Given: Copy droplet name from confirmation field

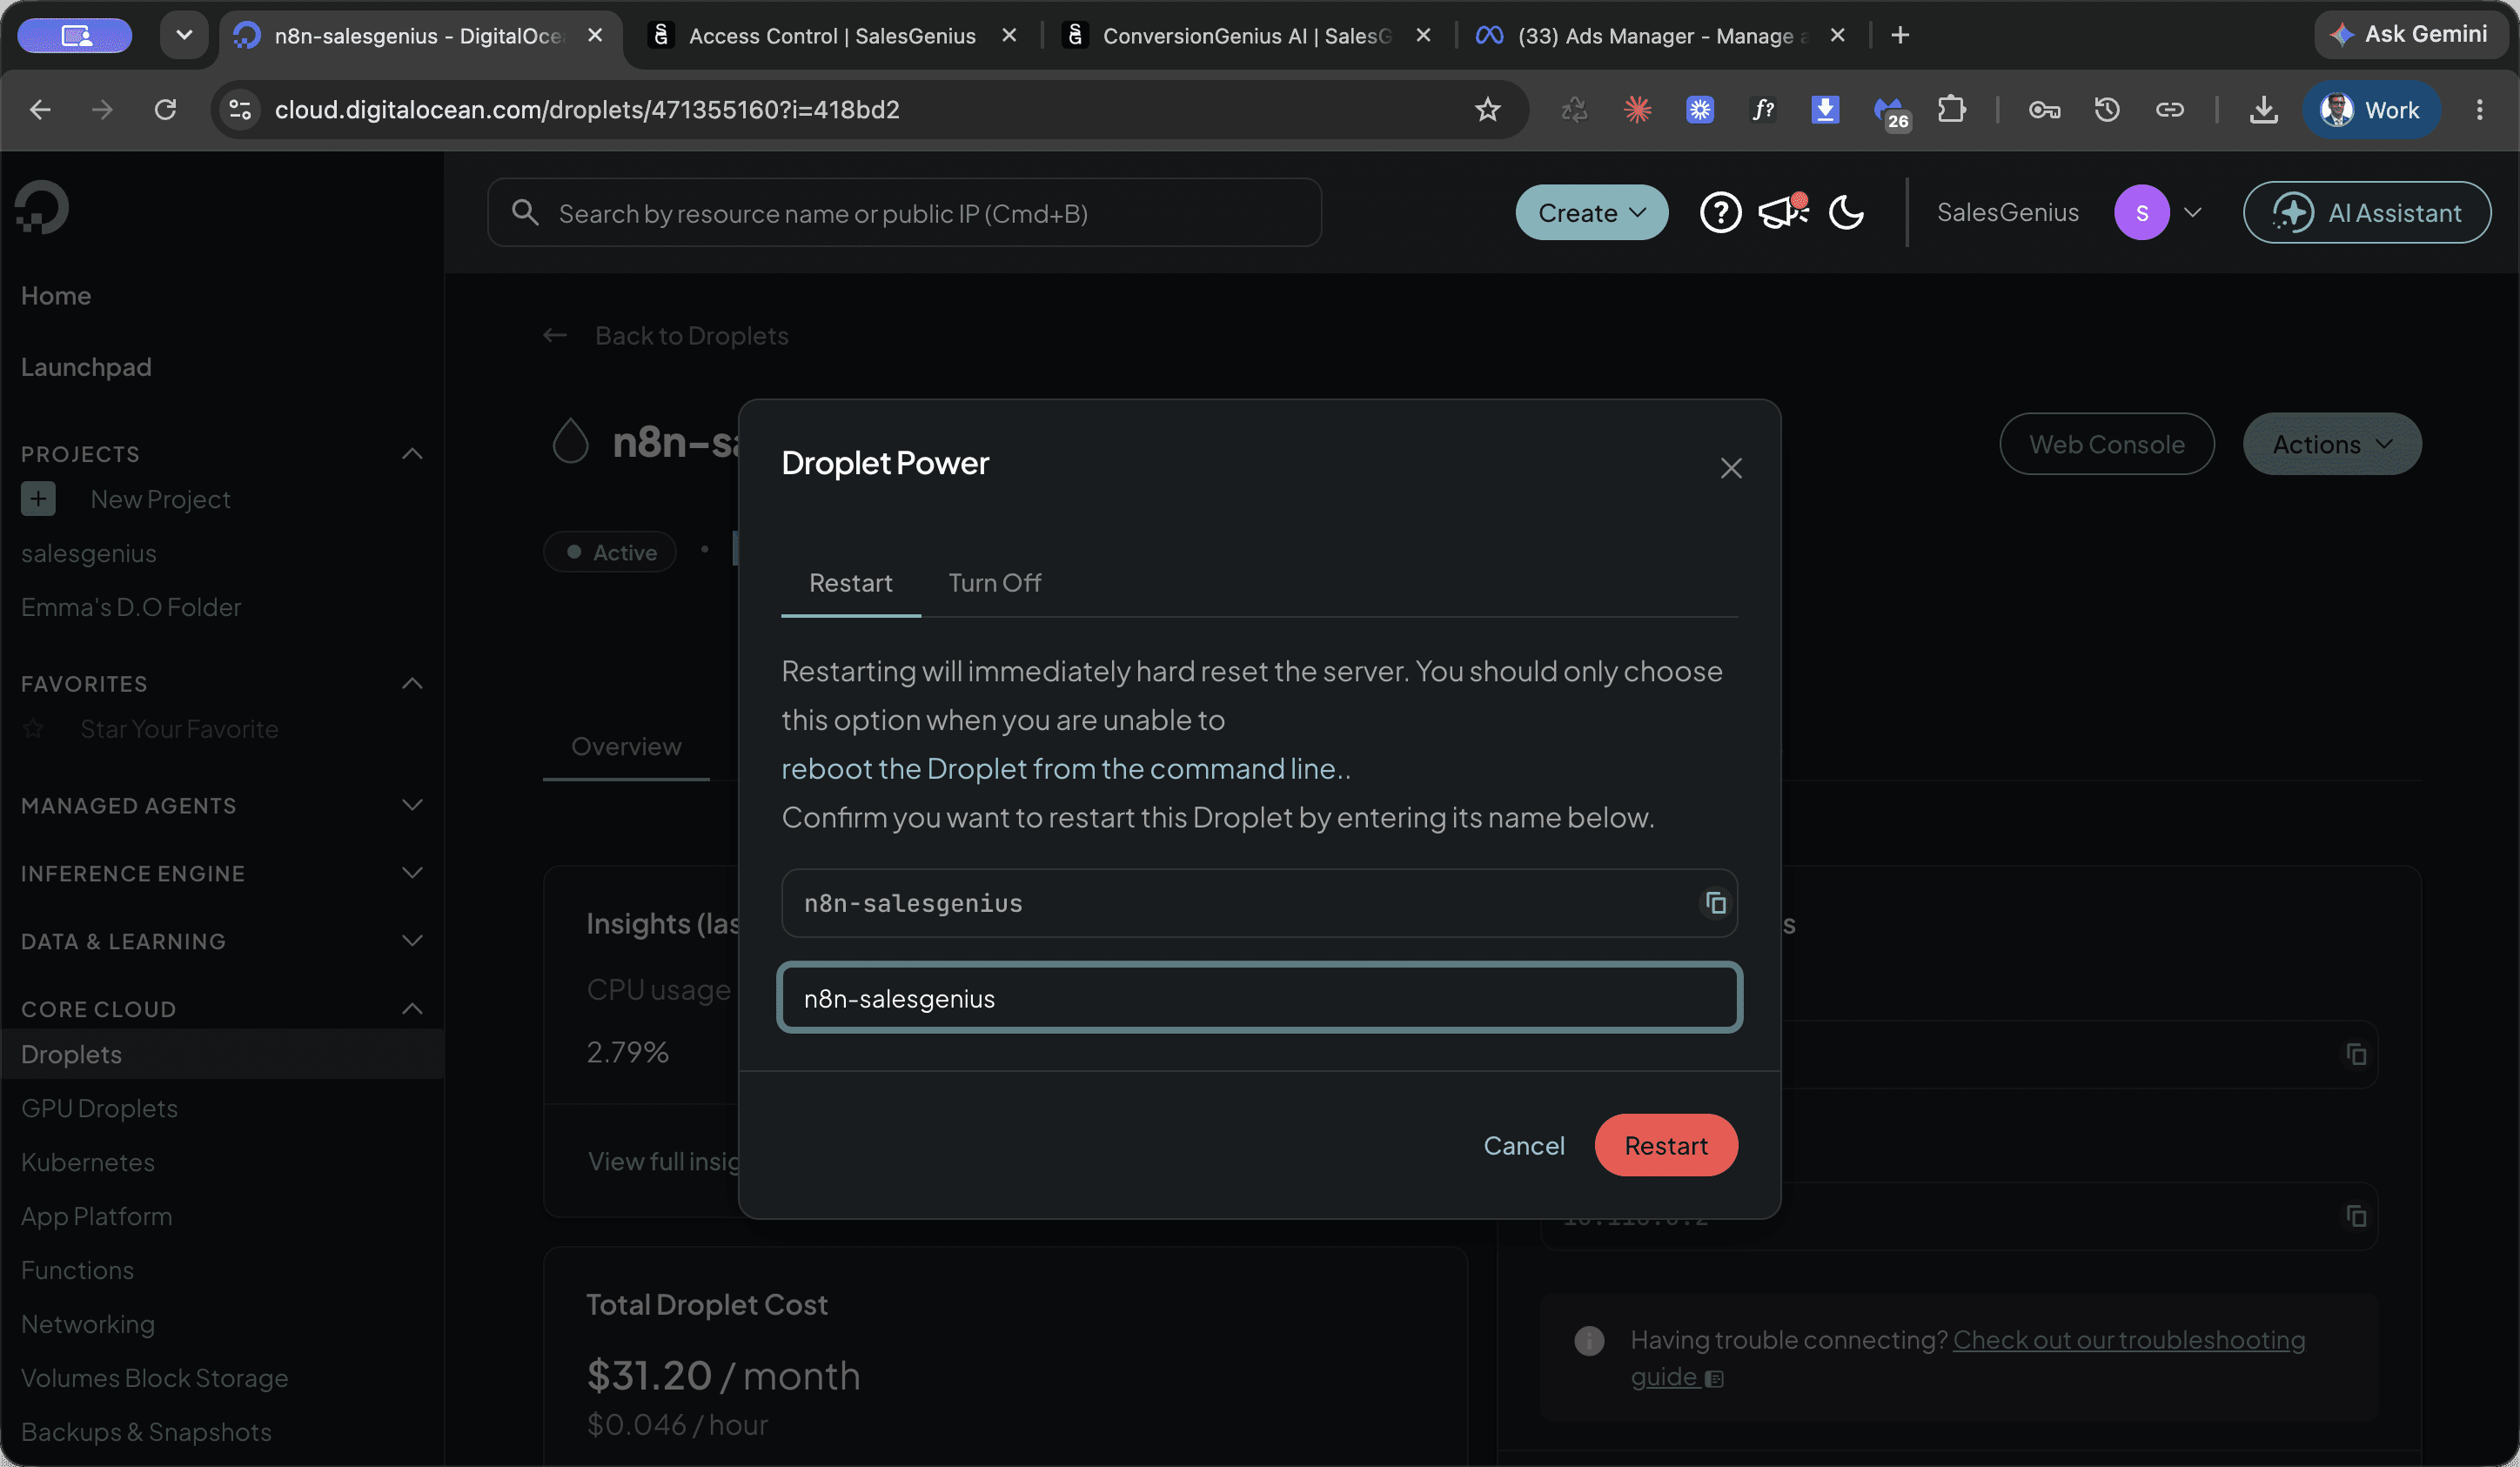Looking at the screenshot, I should [1716, 903].
